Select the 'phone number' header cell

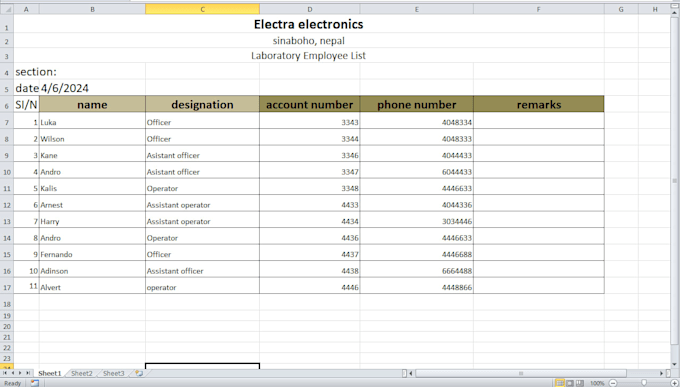coord(416,105)
